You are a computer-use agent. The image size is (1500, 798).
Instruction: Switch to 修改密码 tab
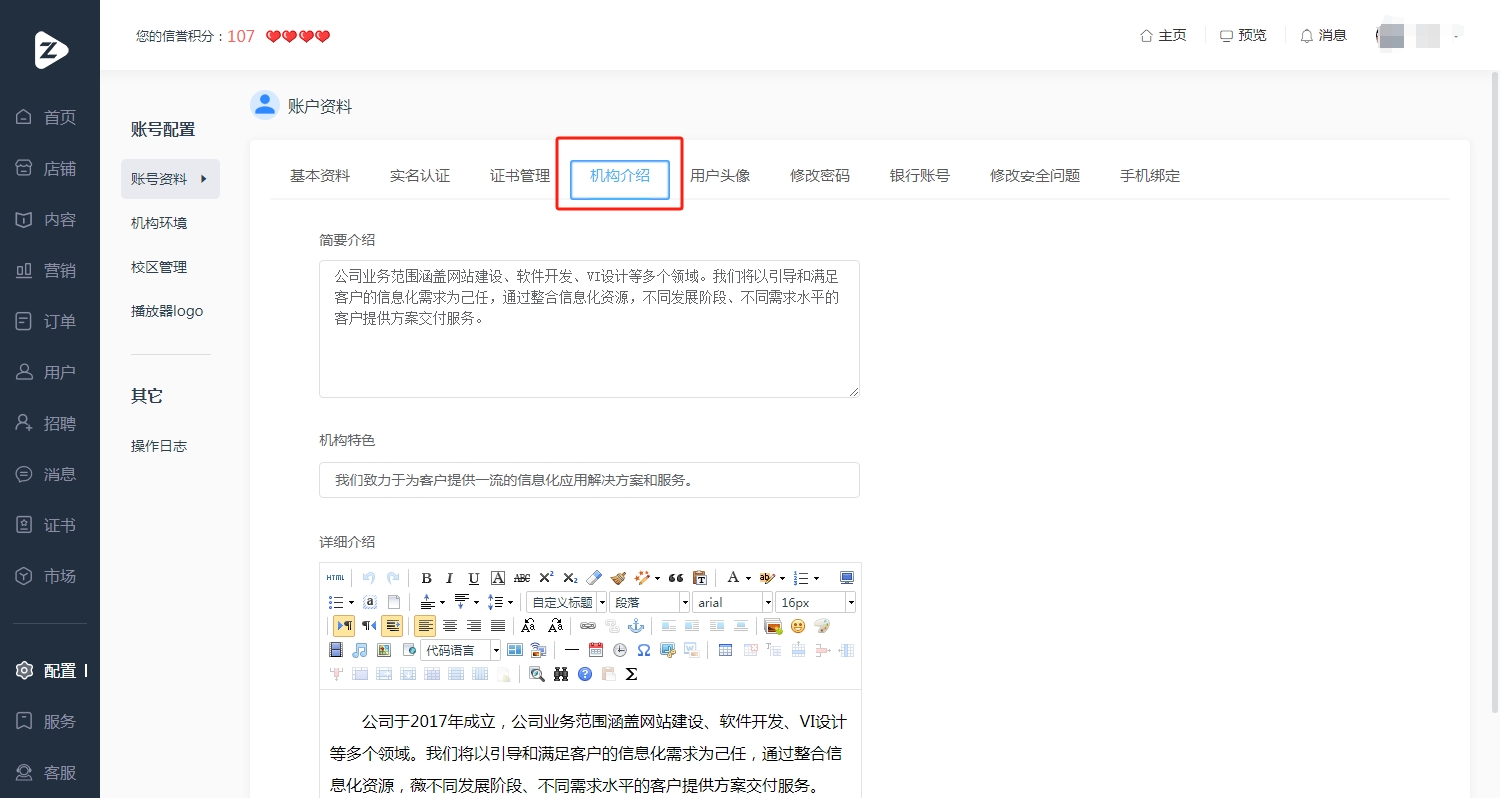tap(820, 176)
